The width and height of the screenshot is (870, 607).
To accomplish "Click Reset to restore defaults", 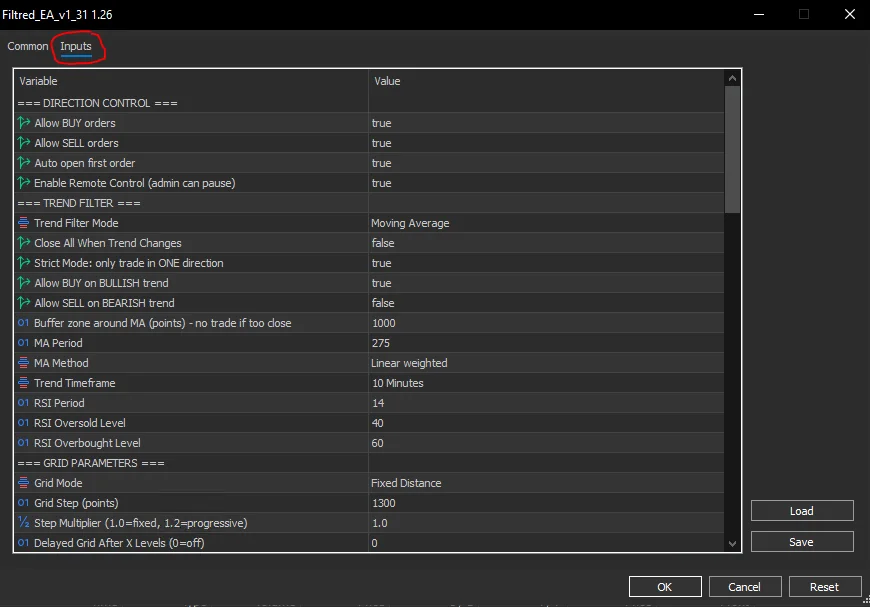I will point(825,586).
